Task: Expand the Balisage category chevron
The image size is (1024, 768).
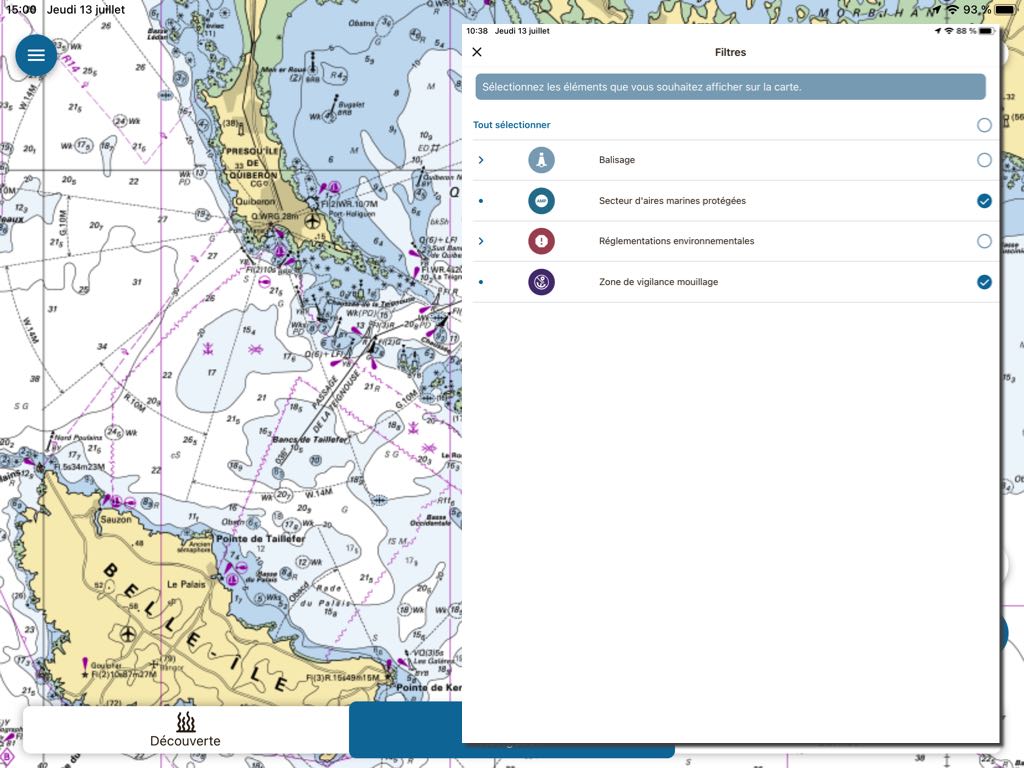Action: coord(481,160)
